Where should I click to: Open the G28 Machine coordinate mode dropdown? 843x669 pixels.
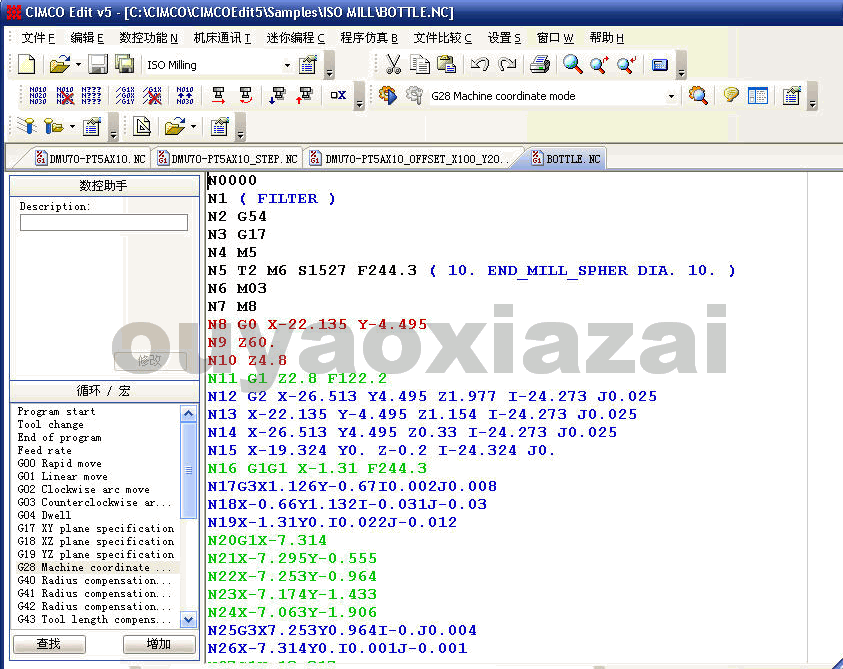click(671, 96)
